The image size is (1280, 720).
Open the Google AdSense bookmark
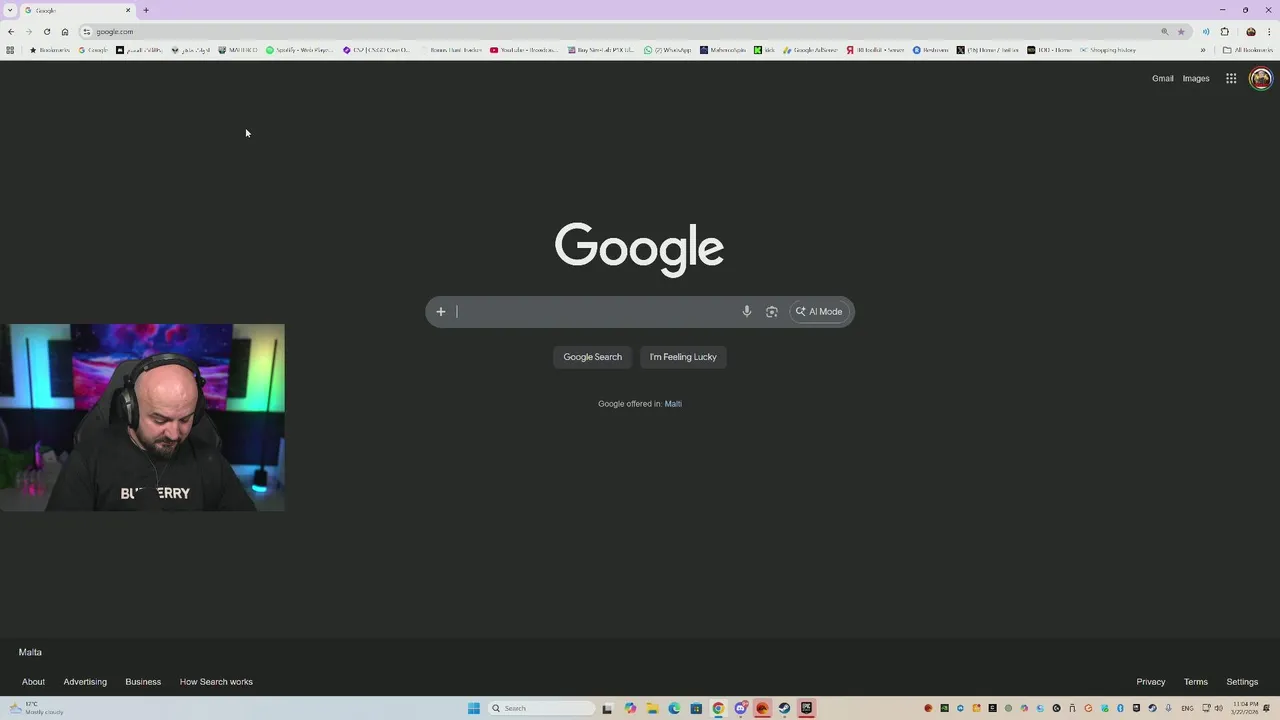[x=810, y=50]
